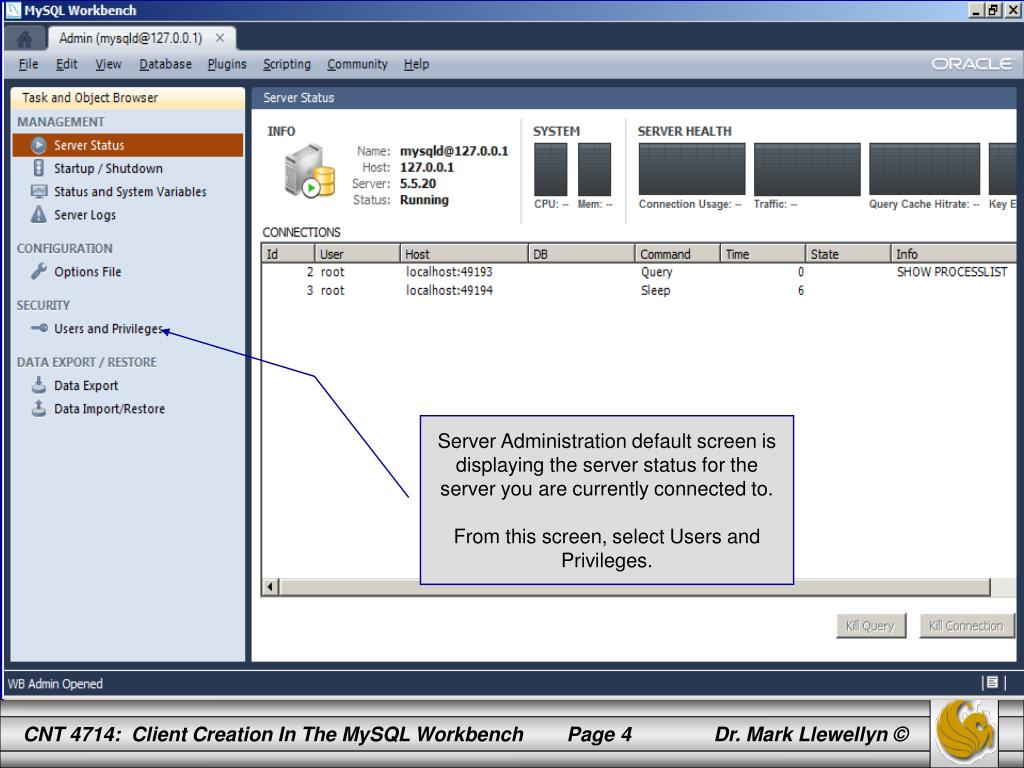Sort connections by Info column header

[953, 253]
